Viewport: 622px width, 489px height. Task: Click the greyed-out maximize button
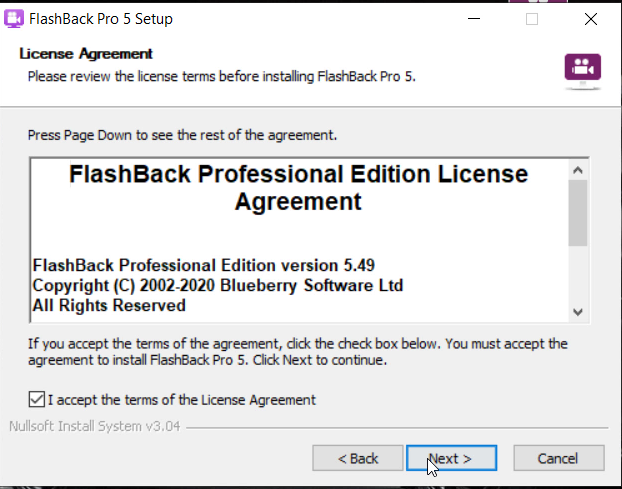532,18
